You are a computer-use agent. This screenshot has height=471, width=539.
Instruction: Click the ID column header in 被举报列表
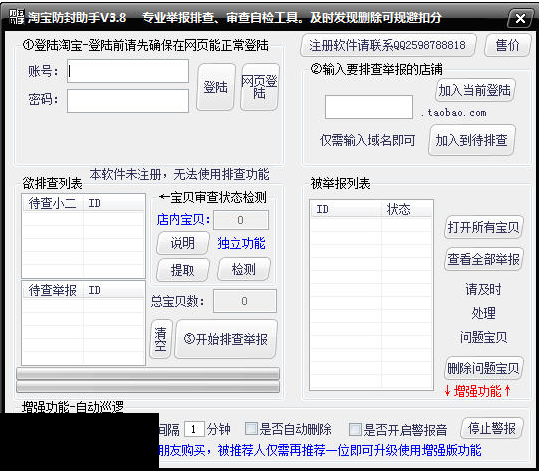[x=346, y=209]
